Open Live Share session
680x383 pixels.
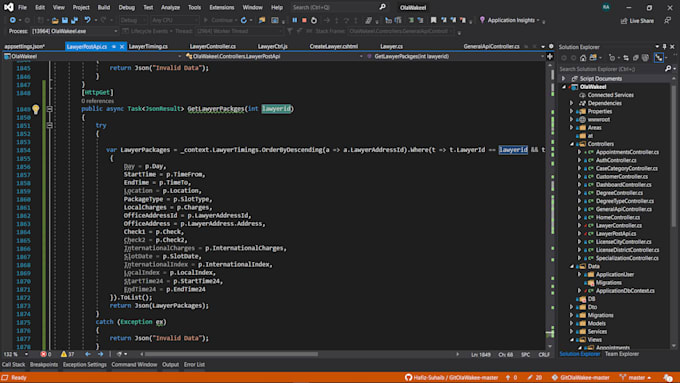637,21
